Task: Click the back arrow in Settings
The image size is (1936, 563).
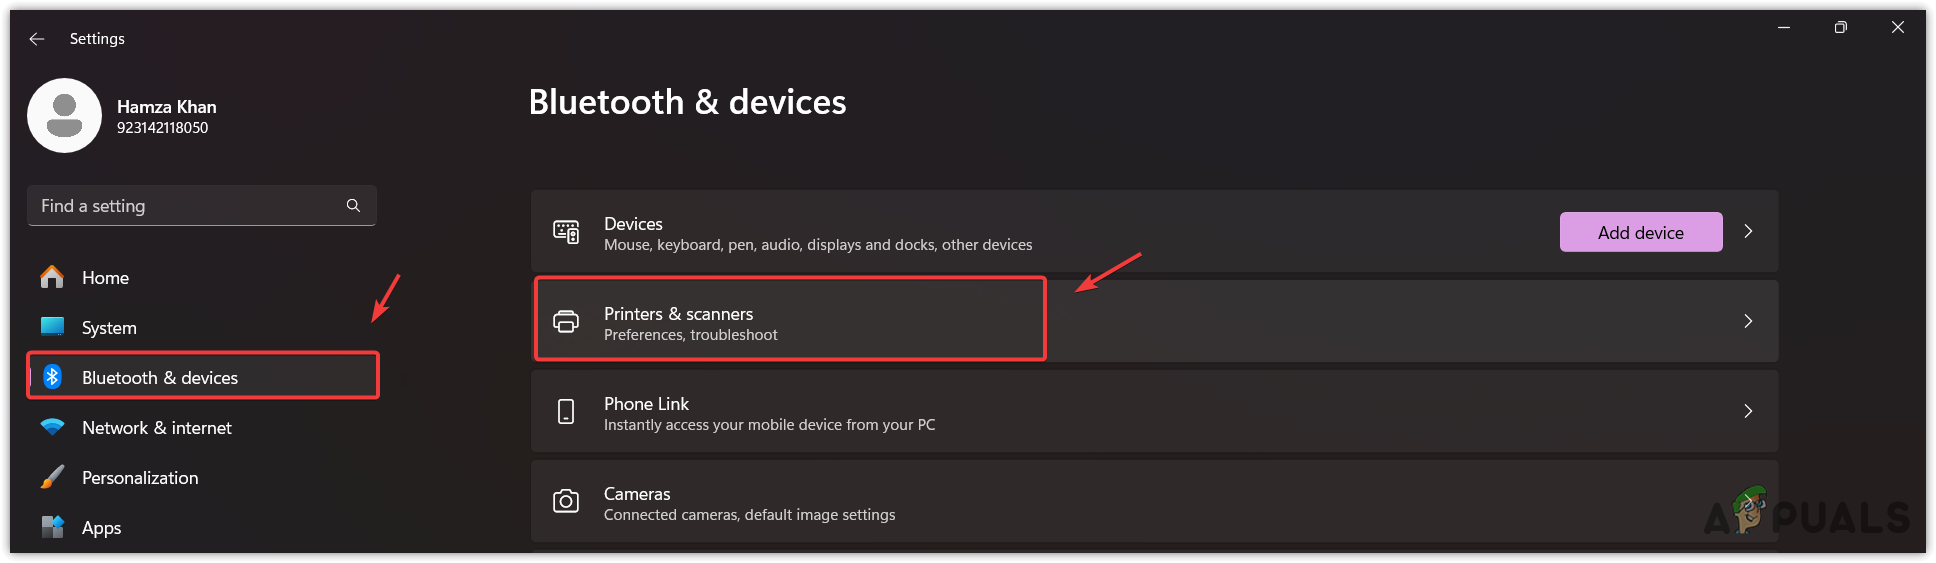Action: point(37,39)
